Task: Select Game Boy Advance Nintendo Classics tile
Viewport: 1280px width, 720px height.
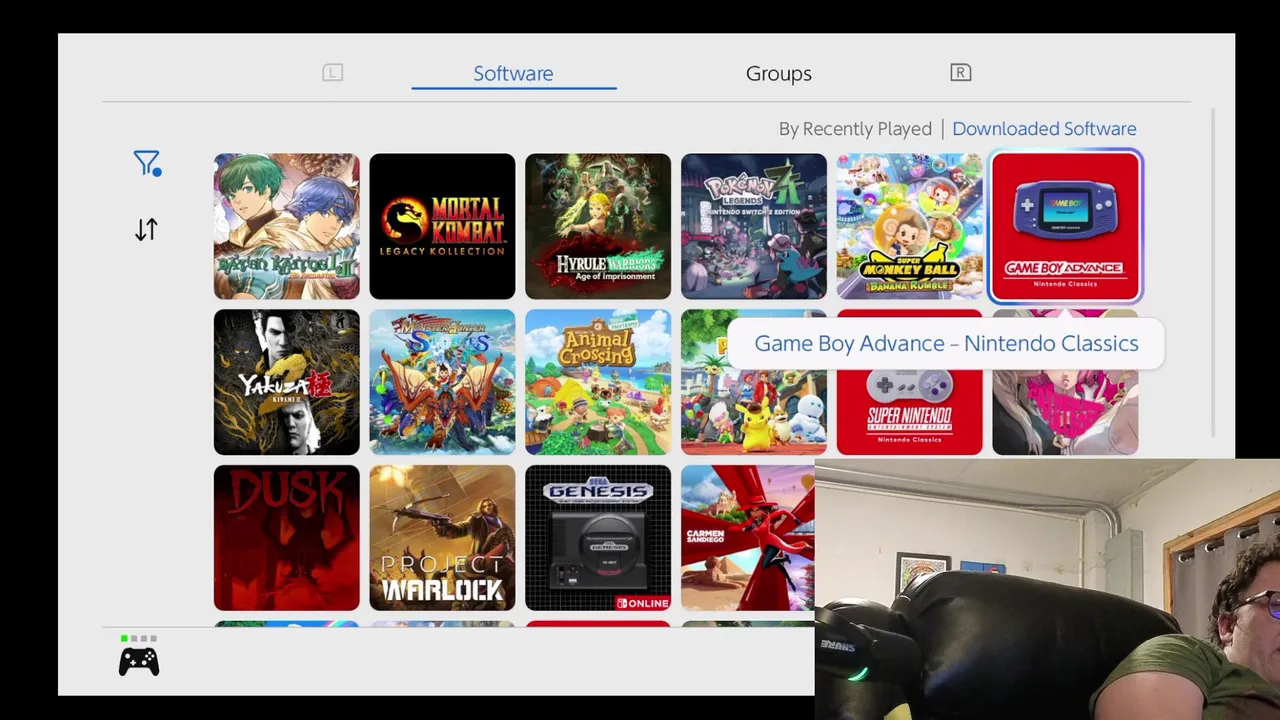Action: pos(1066,226)
